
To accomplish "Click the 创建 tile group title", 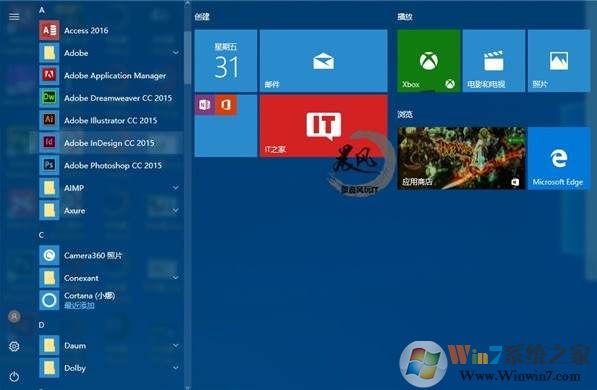I will [x=201, y=16].
